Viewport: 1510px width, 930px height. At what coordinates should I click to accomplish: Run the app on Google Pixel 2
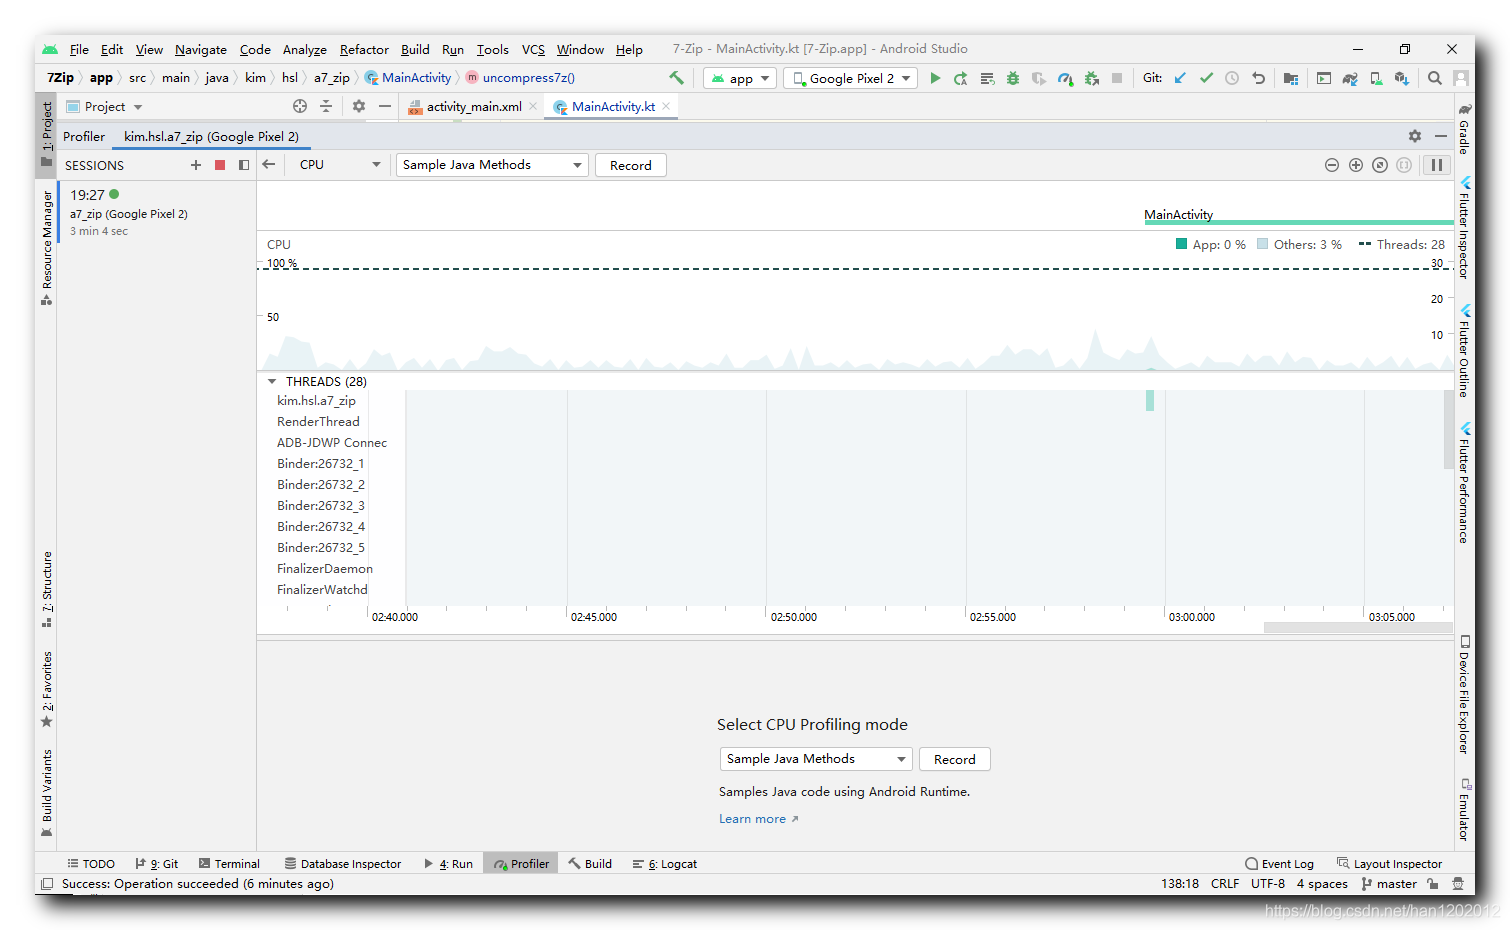click(935, 78)
